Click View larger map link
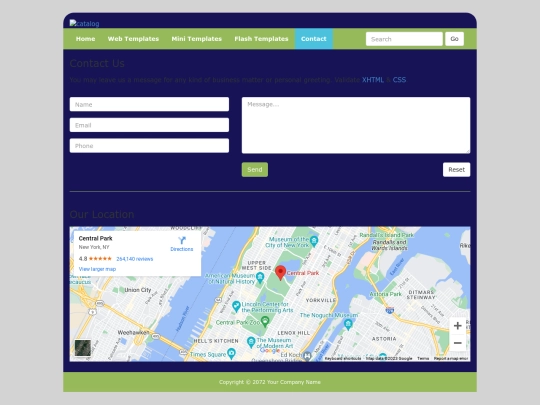540x405 pixels. 97,269
